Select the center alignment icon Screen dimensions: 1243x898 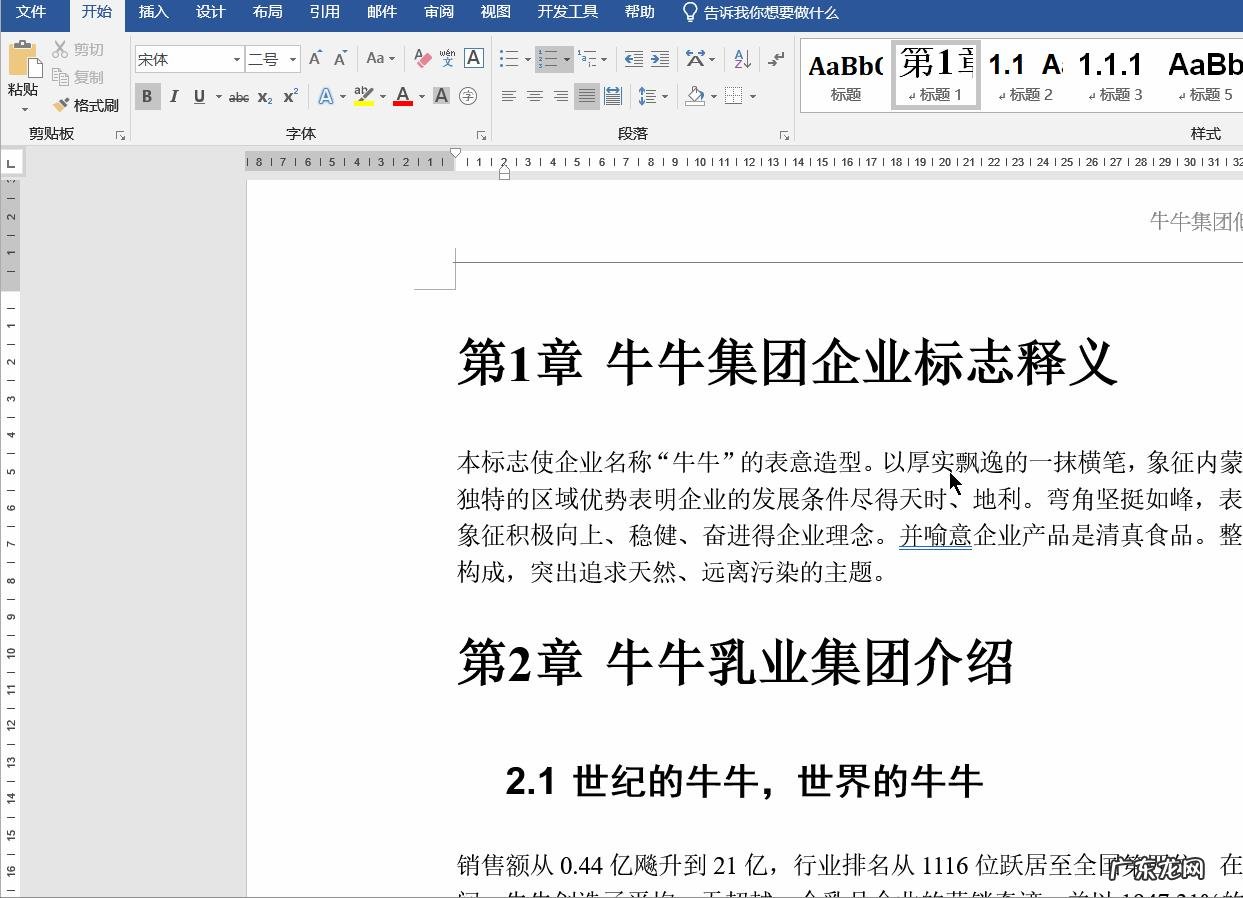(x=535, y=96)
